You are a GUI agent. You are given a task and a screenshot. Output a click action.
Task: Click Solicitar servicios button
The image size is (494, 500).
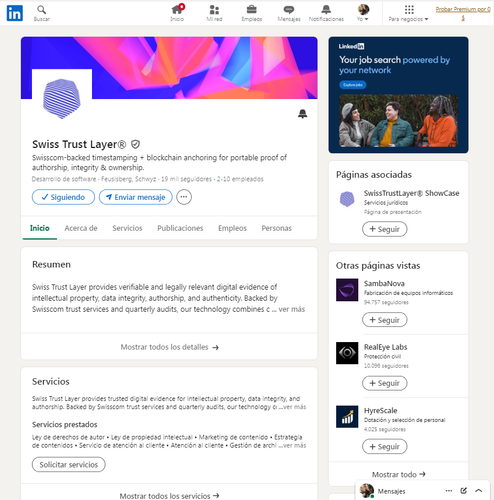(69, 464)
